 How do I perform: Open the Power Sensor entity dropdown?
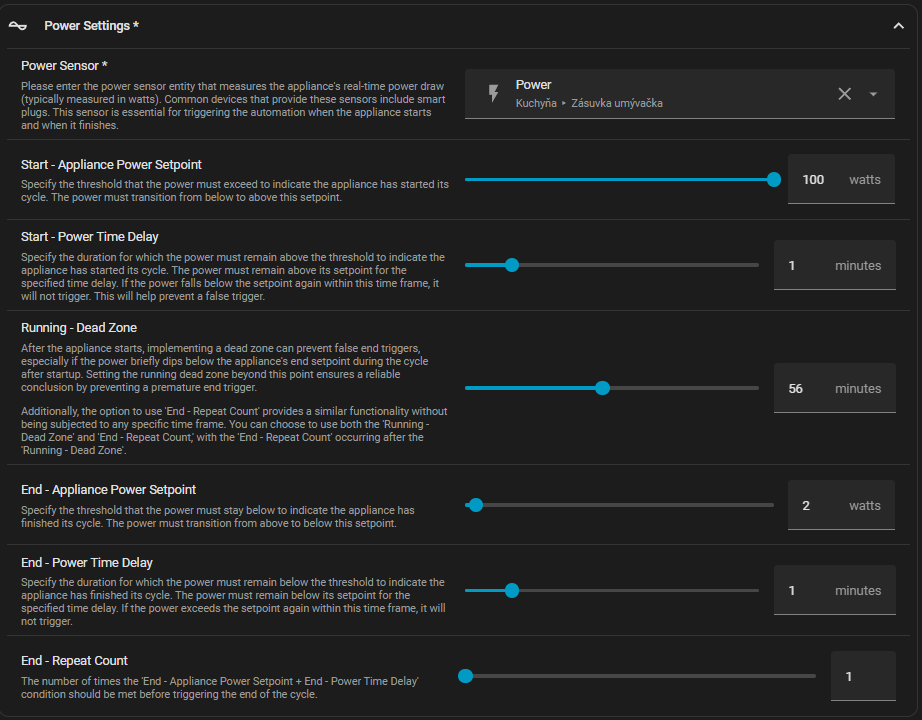(x=873, y=93)
